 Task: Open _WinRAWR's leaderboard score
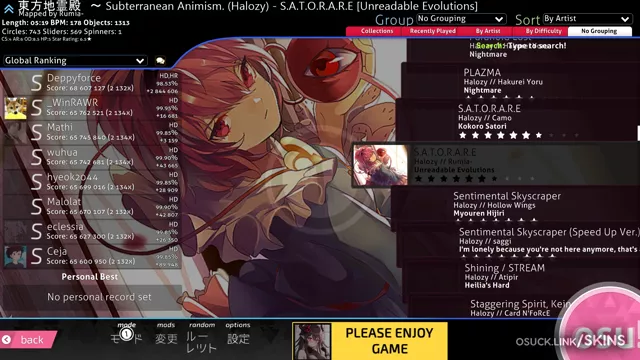click(91, 108)
